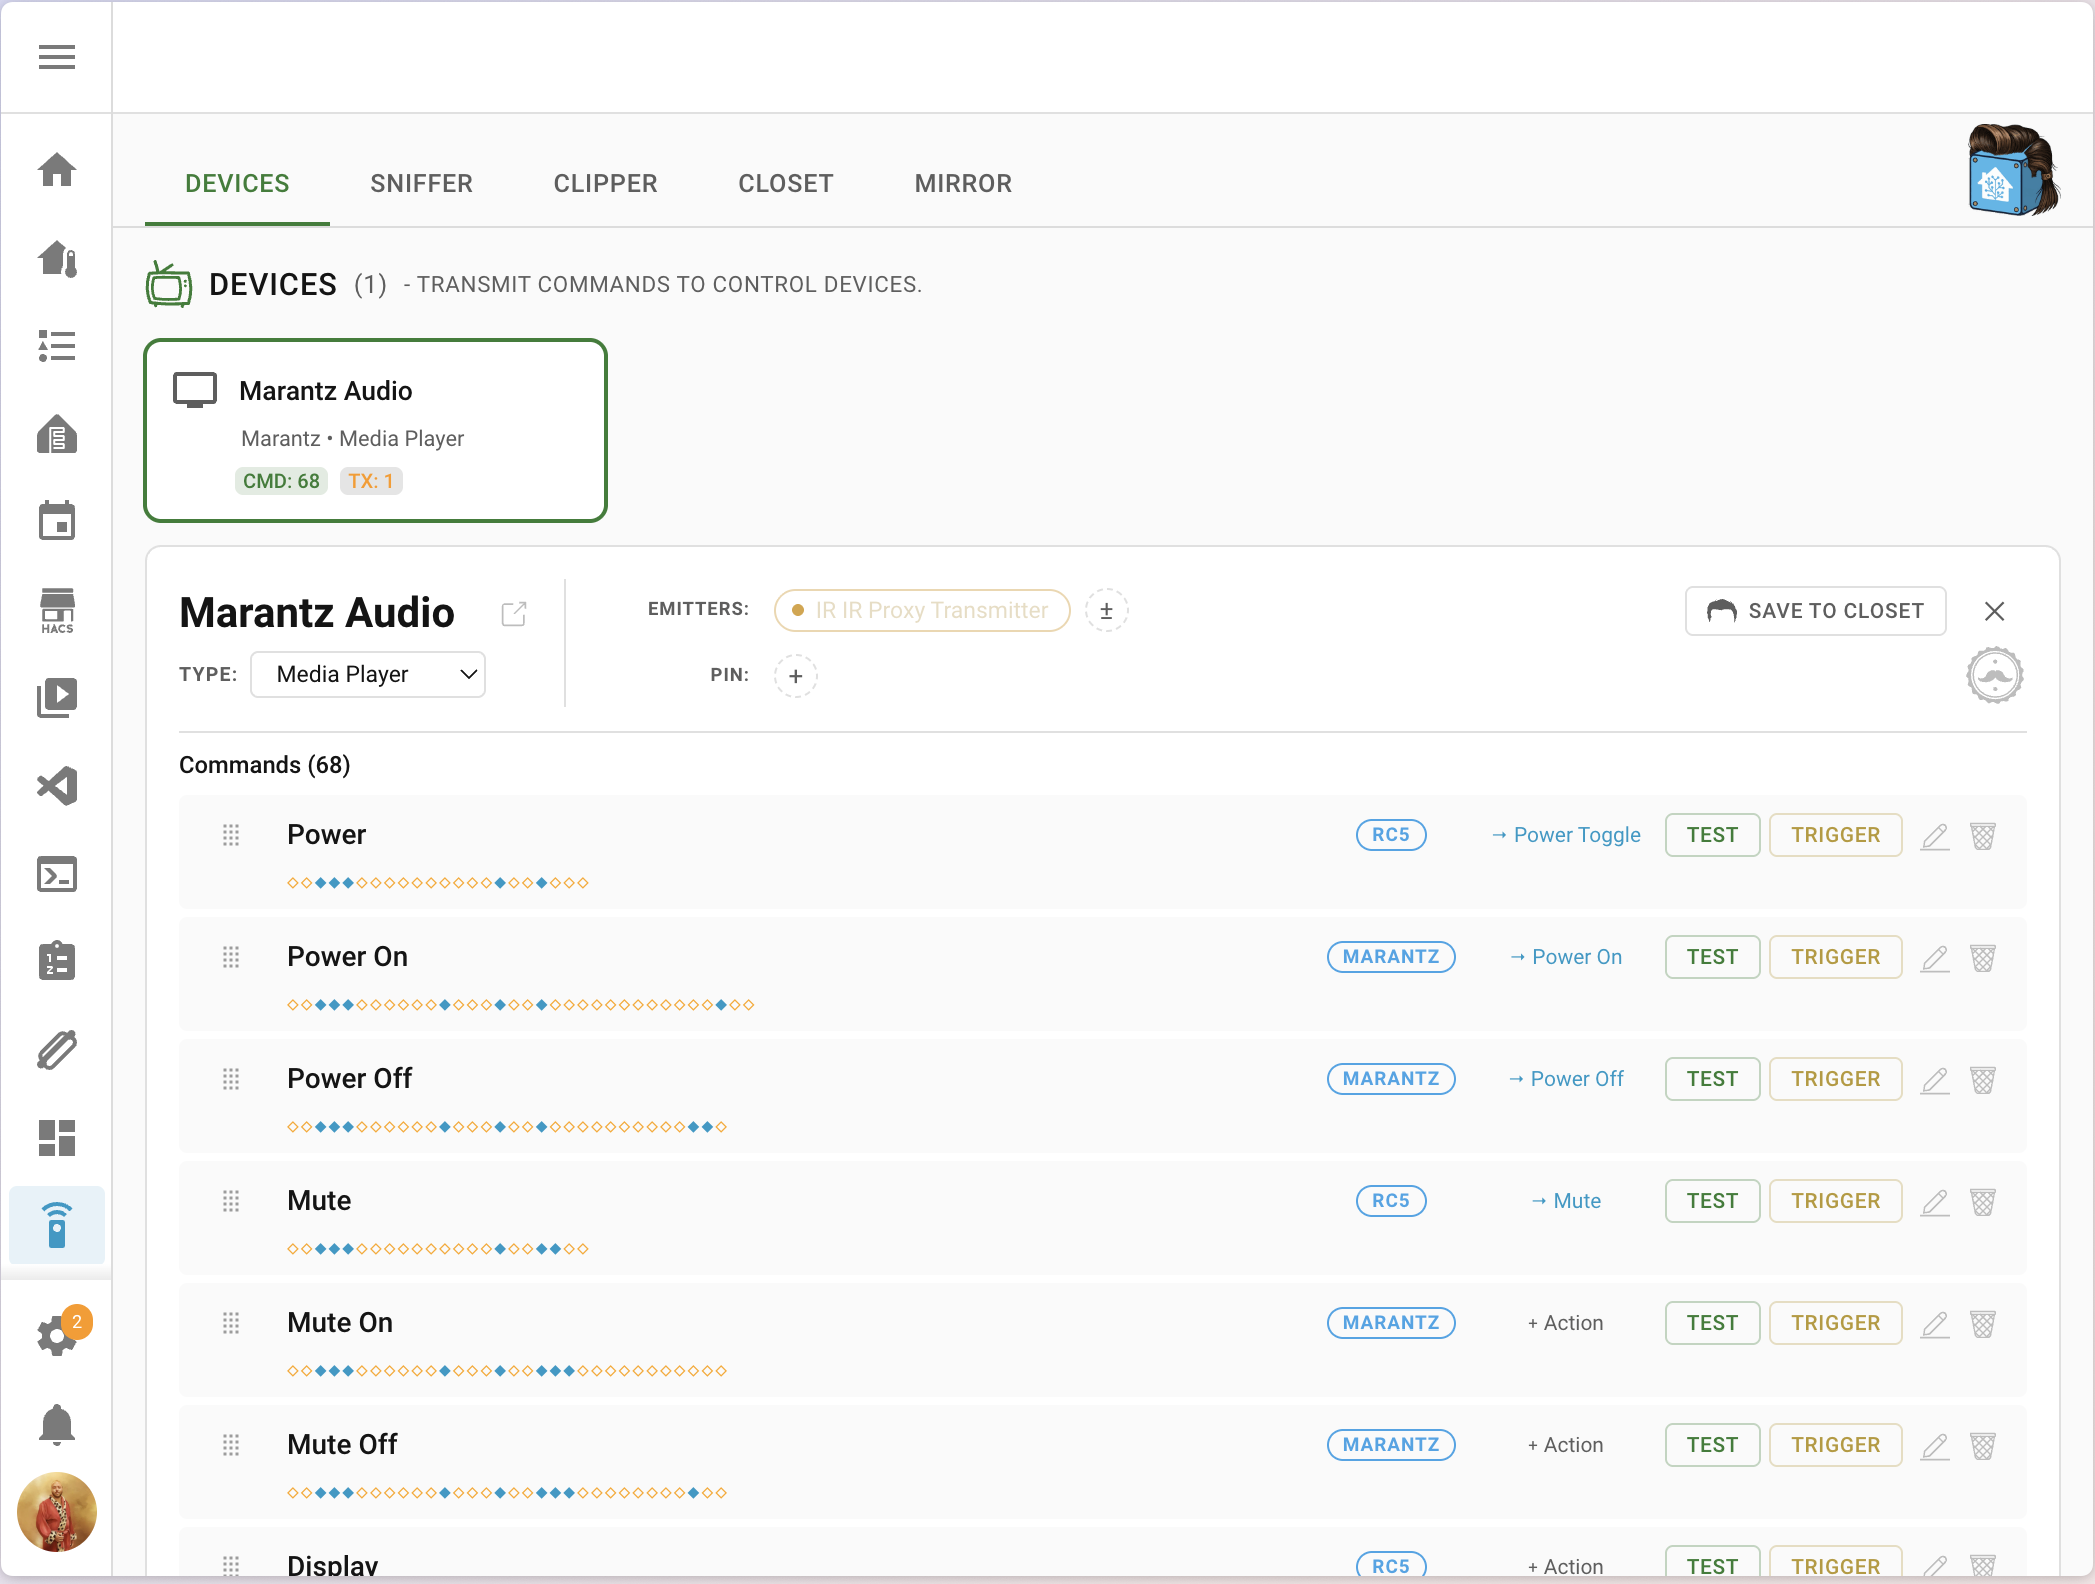Edit the Power On command

[x=1935, y=958]
